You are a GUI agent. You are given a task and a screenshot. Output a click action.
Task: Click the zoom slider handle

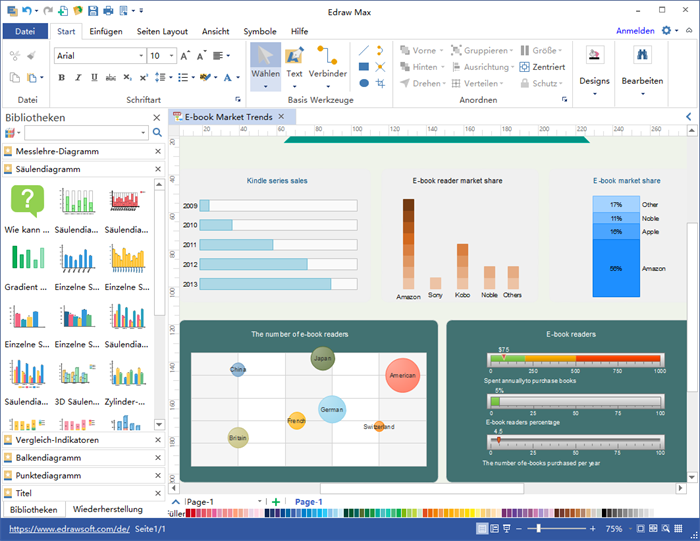tap(538, 529)
